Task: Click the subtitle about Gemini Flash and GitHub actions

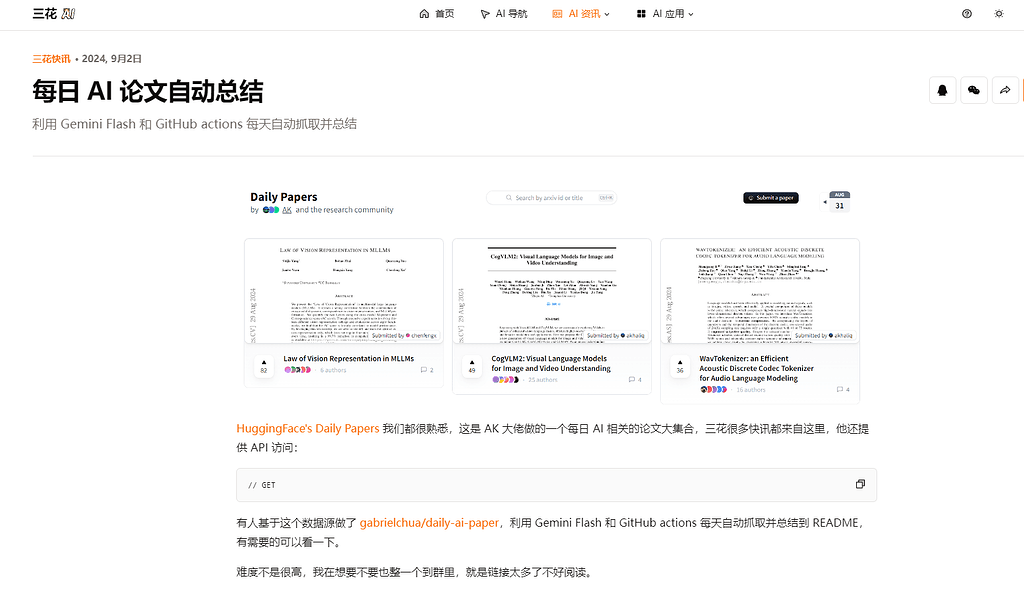Action: [x=195, y=124]
